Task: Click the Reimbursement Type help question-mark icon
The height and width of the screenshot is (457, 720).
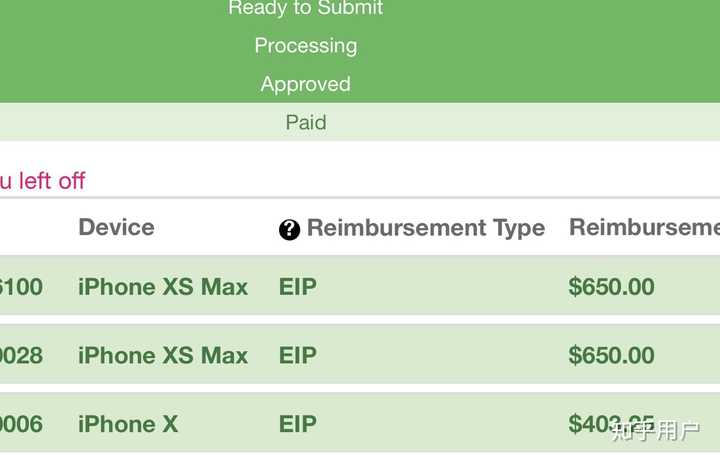Action: pyautogui.click(x=289, y=229)
